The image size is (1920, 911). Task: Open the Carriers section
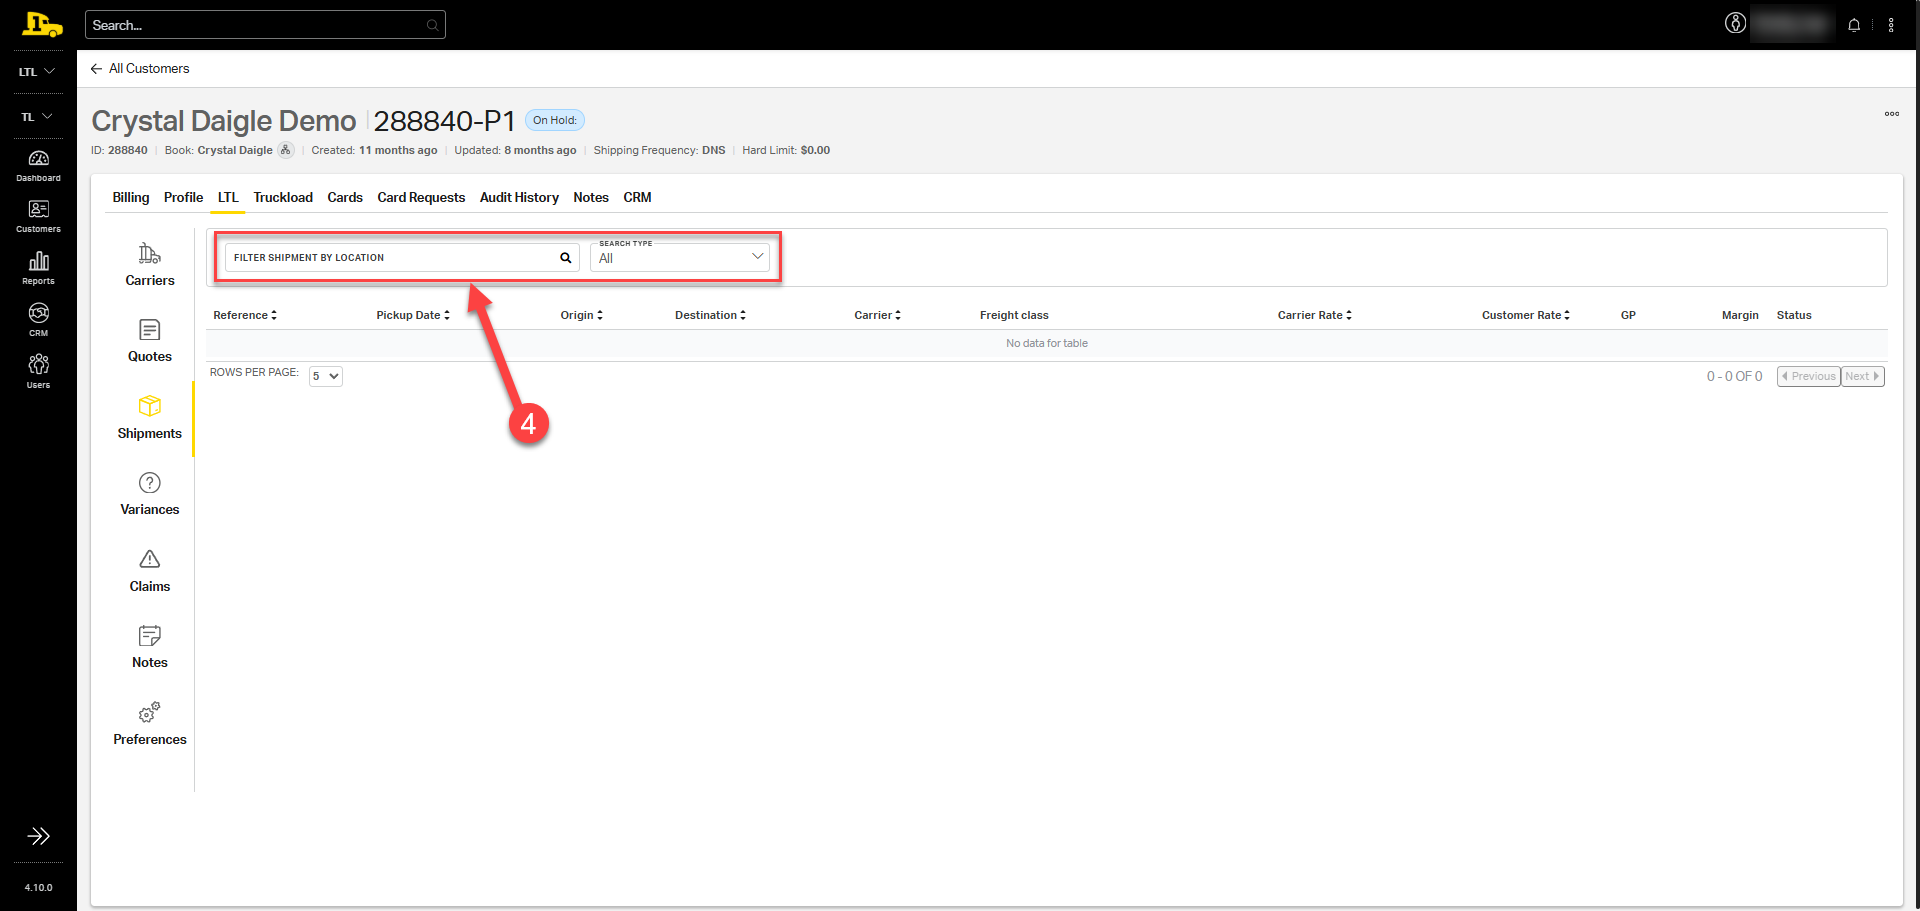(150, 265)
